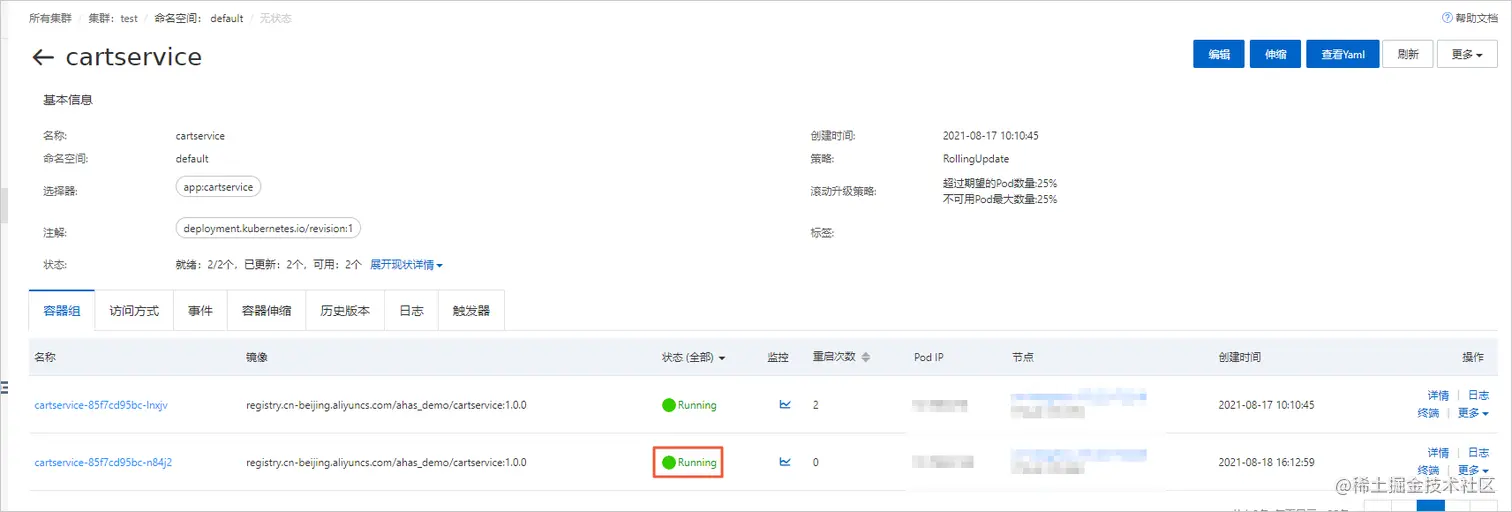
Task: Go back using the arrow beside cartservice
Action: (x=42, y=58)
